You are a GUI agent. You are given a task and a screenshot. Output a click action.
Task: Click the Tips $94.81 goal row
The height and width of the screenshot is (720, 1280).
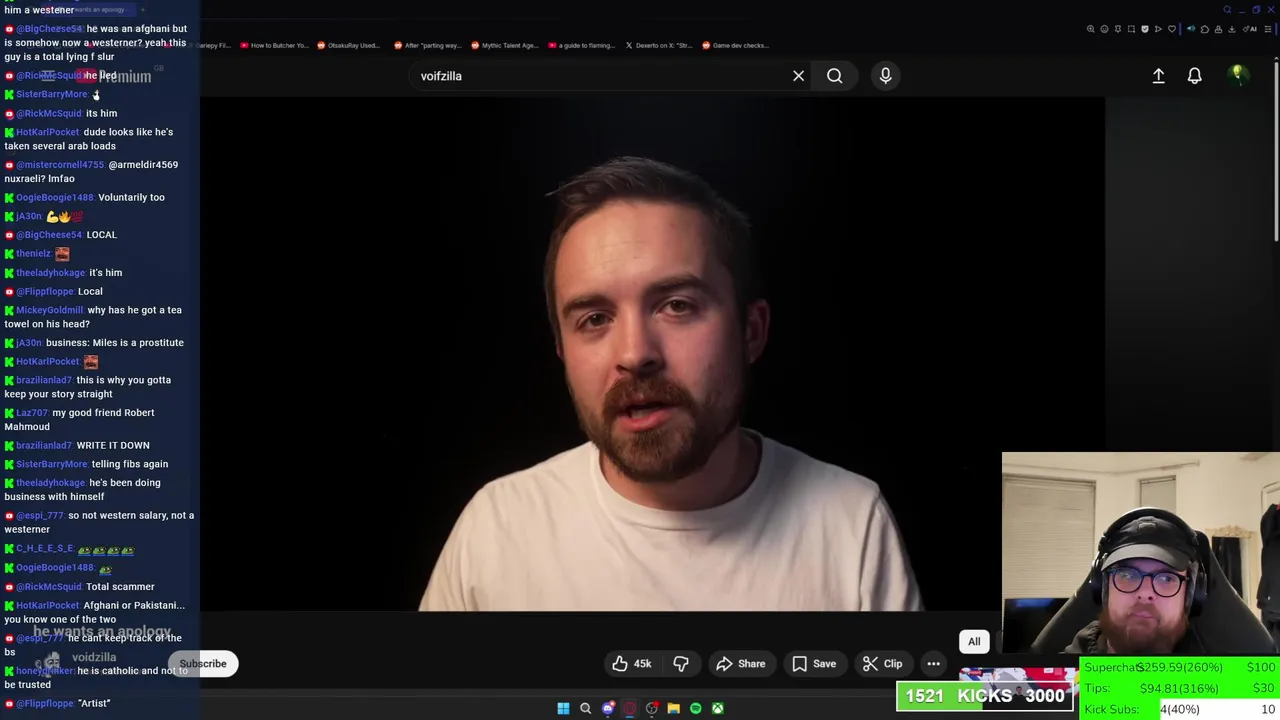coord(1180,688)
